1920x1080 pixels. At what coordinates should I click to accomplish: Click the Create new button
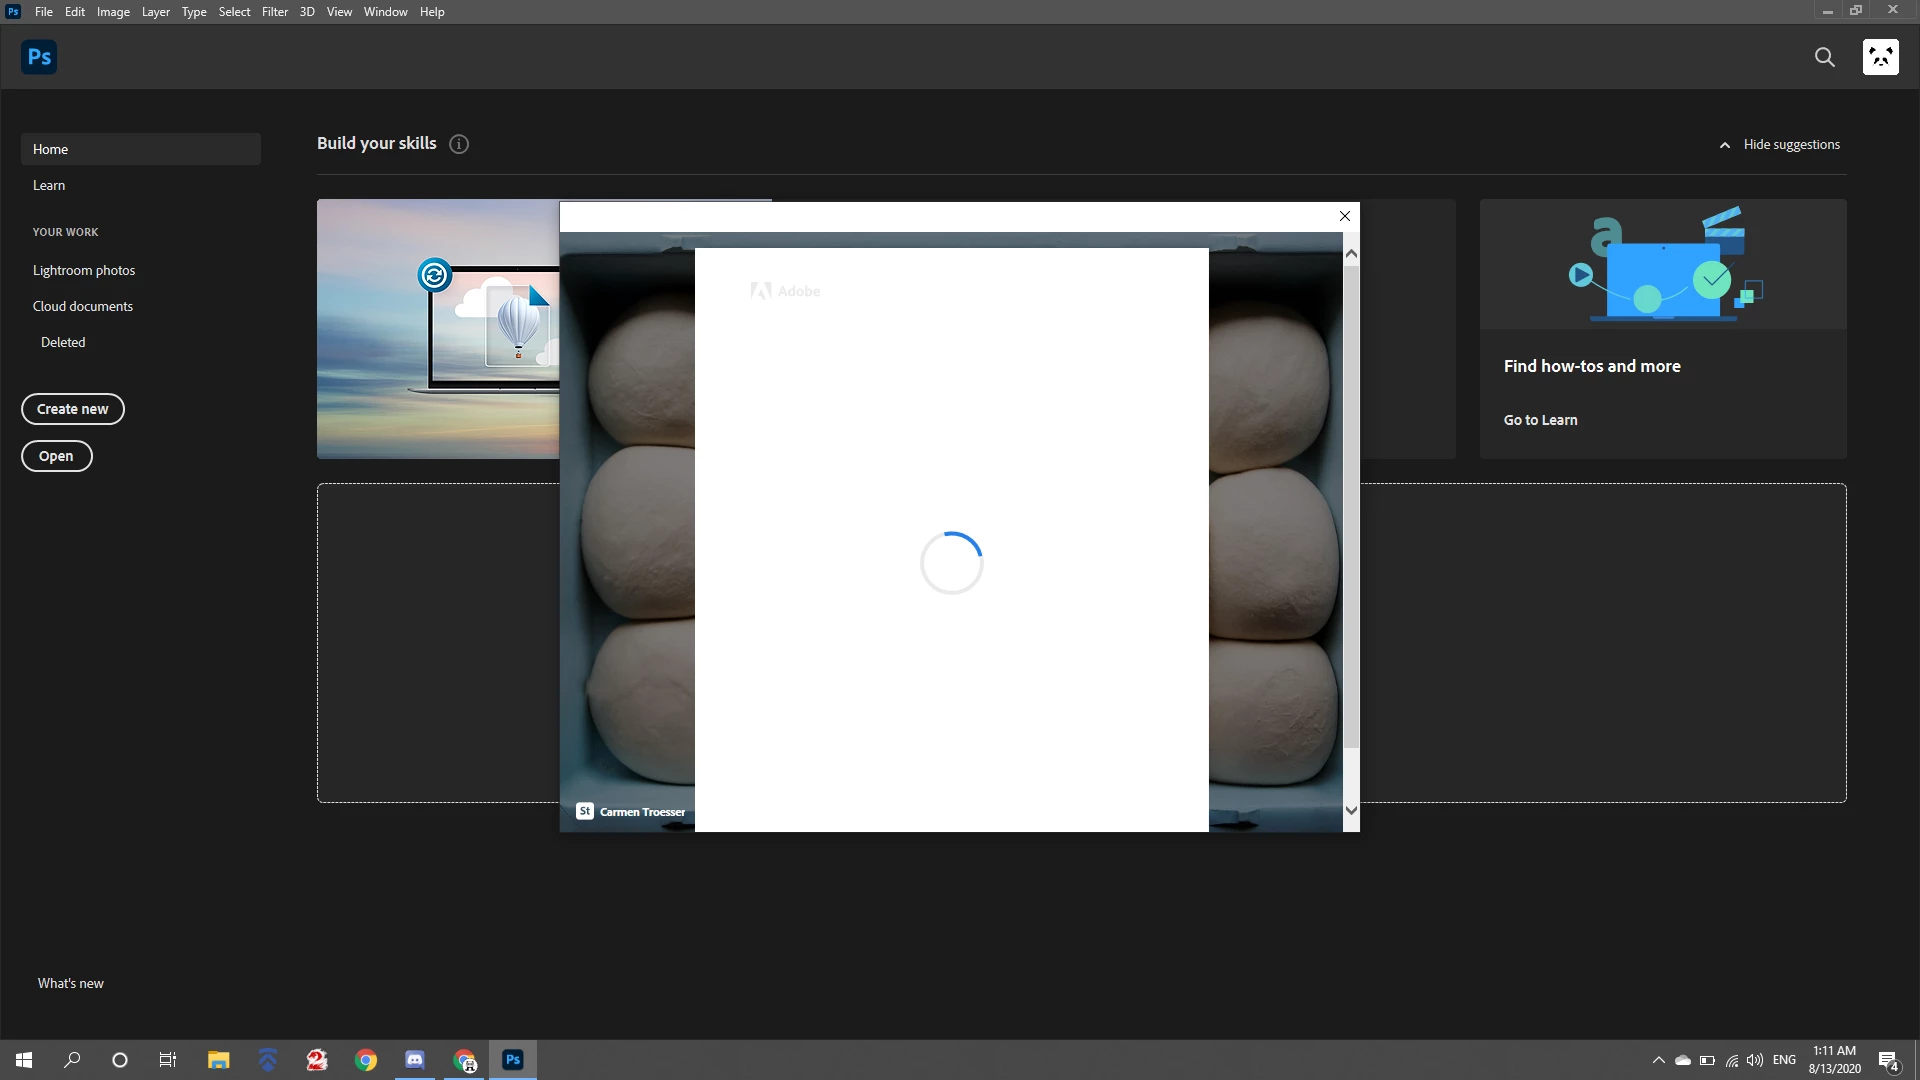point(73,409)
